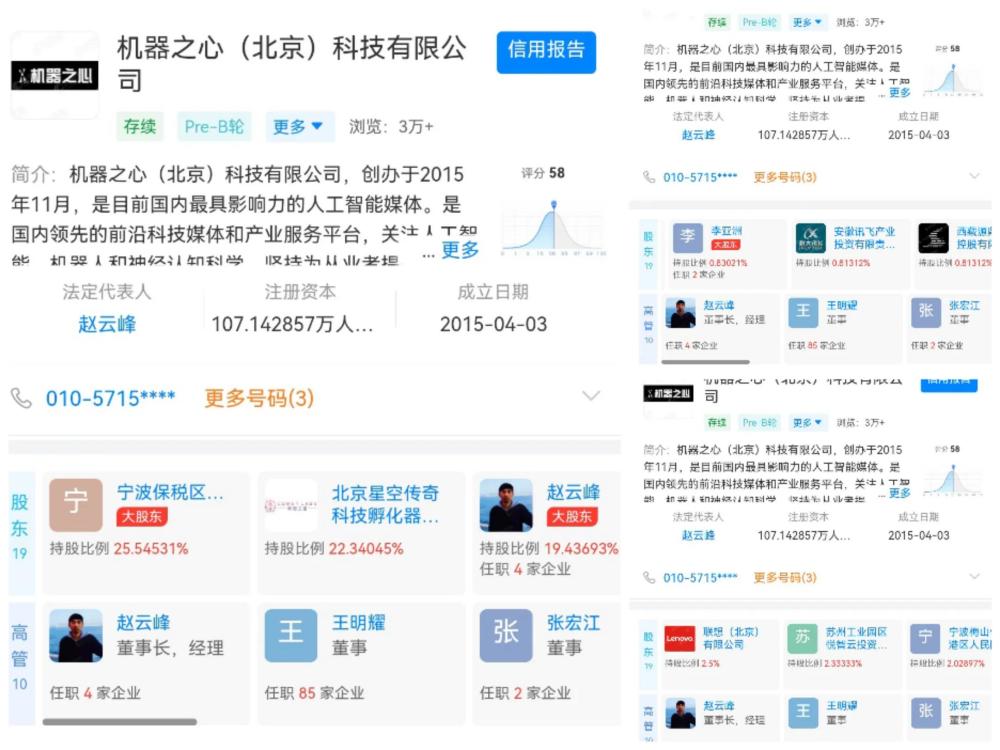
Task: Click the phone icon in the bottom-right panel
Action: [649, 578]
